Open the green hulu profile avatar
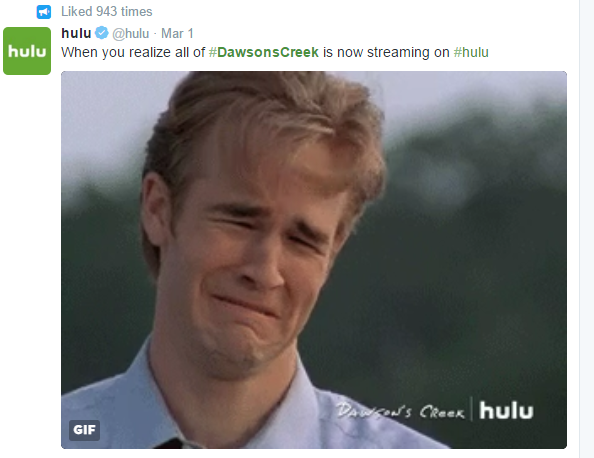Viewport: 594px width, 458px height. click(x=27, y=51)
